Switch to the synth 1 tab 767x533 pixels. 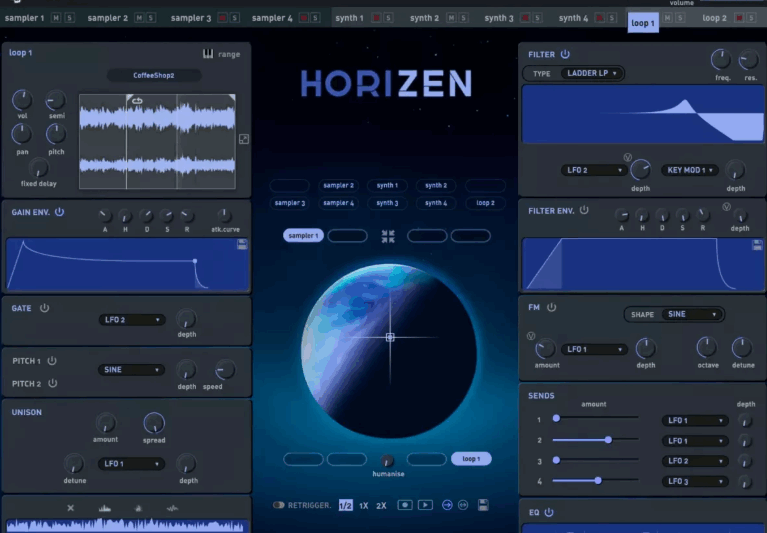(349, 18)
